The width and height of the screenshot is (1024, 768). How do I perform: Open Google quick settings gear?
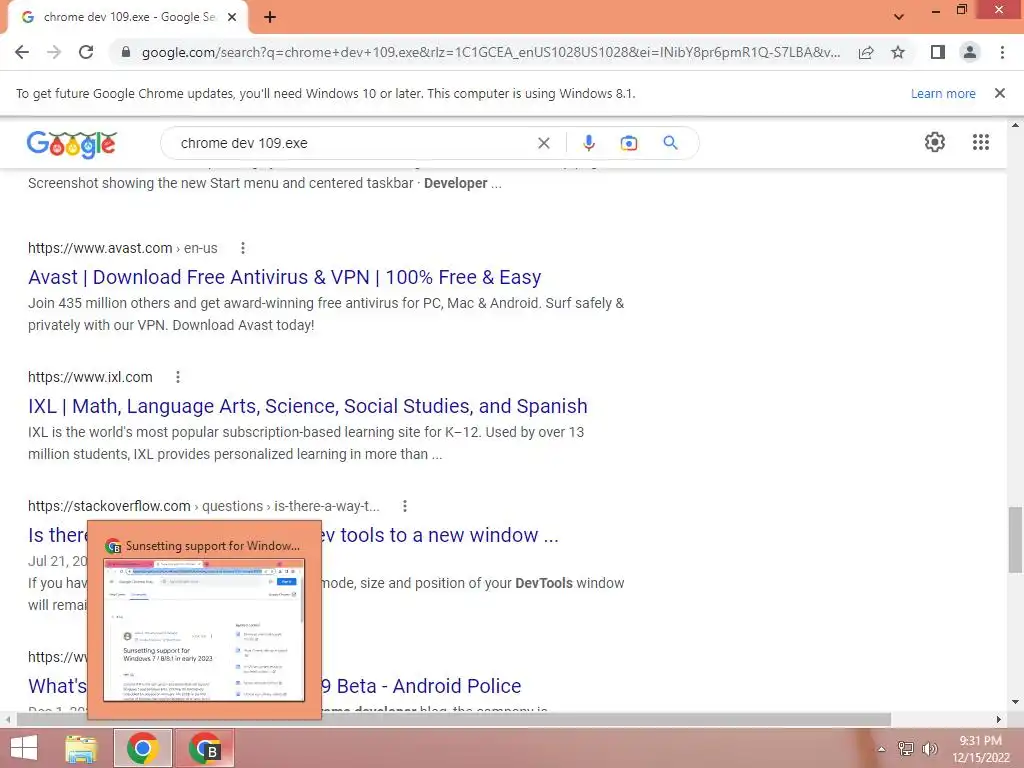[935, 142]
